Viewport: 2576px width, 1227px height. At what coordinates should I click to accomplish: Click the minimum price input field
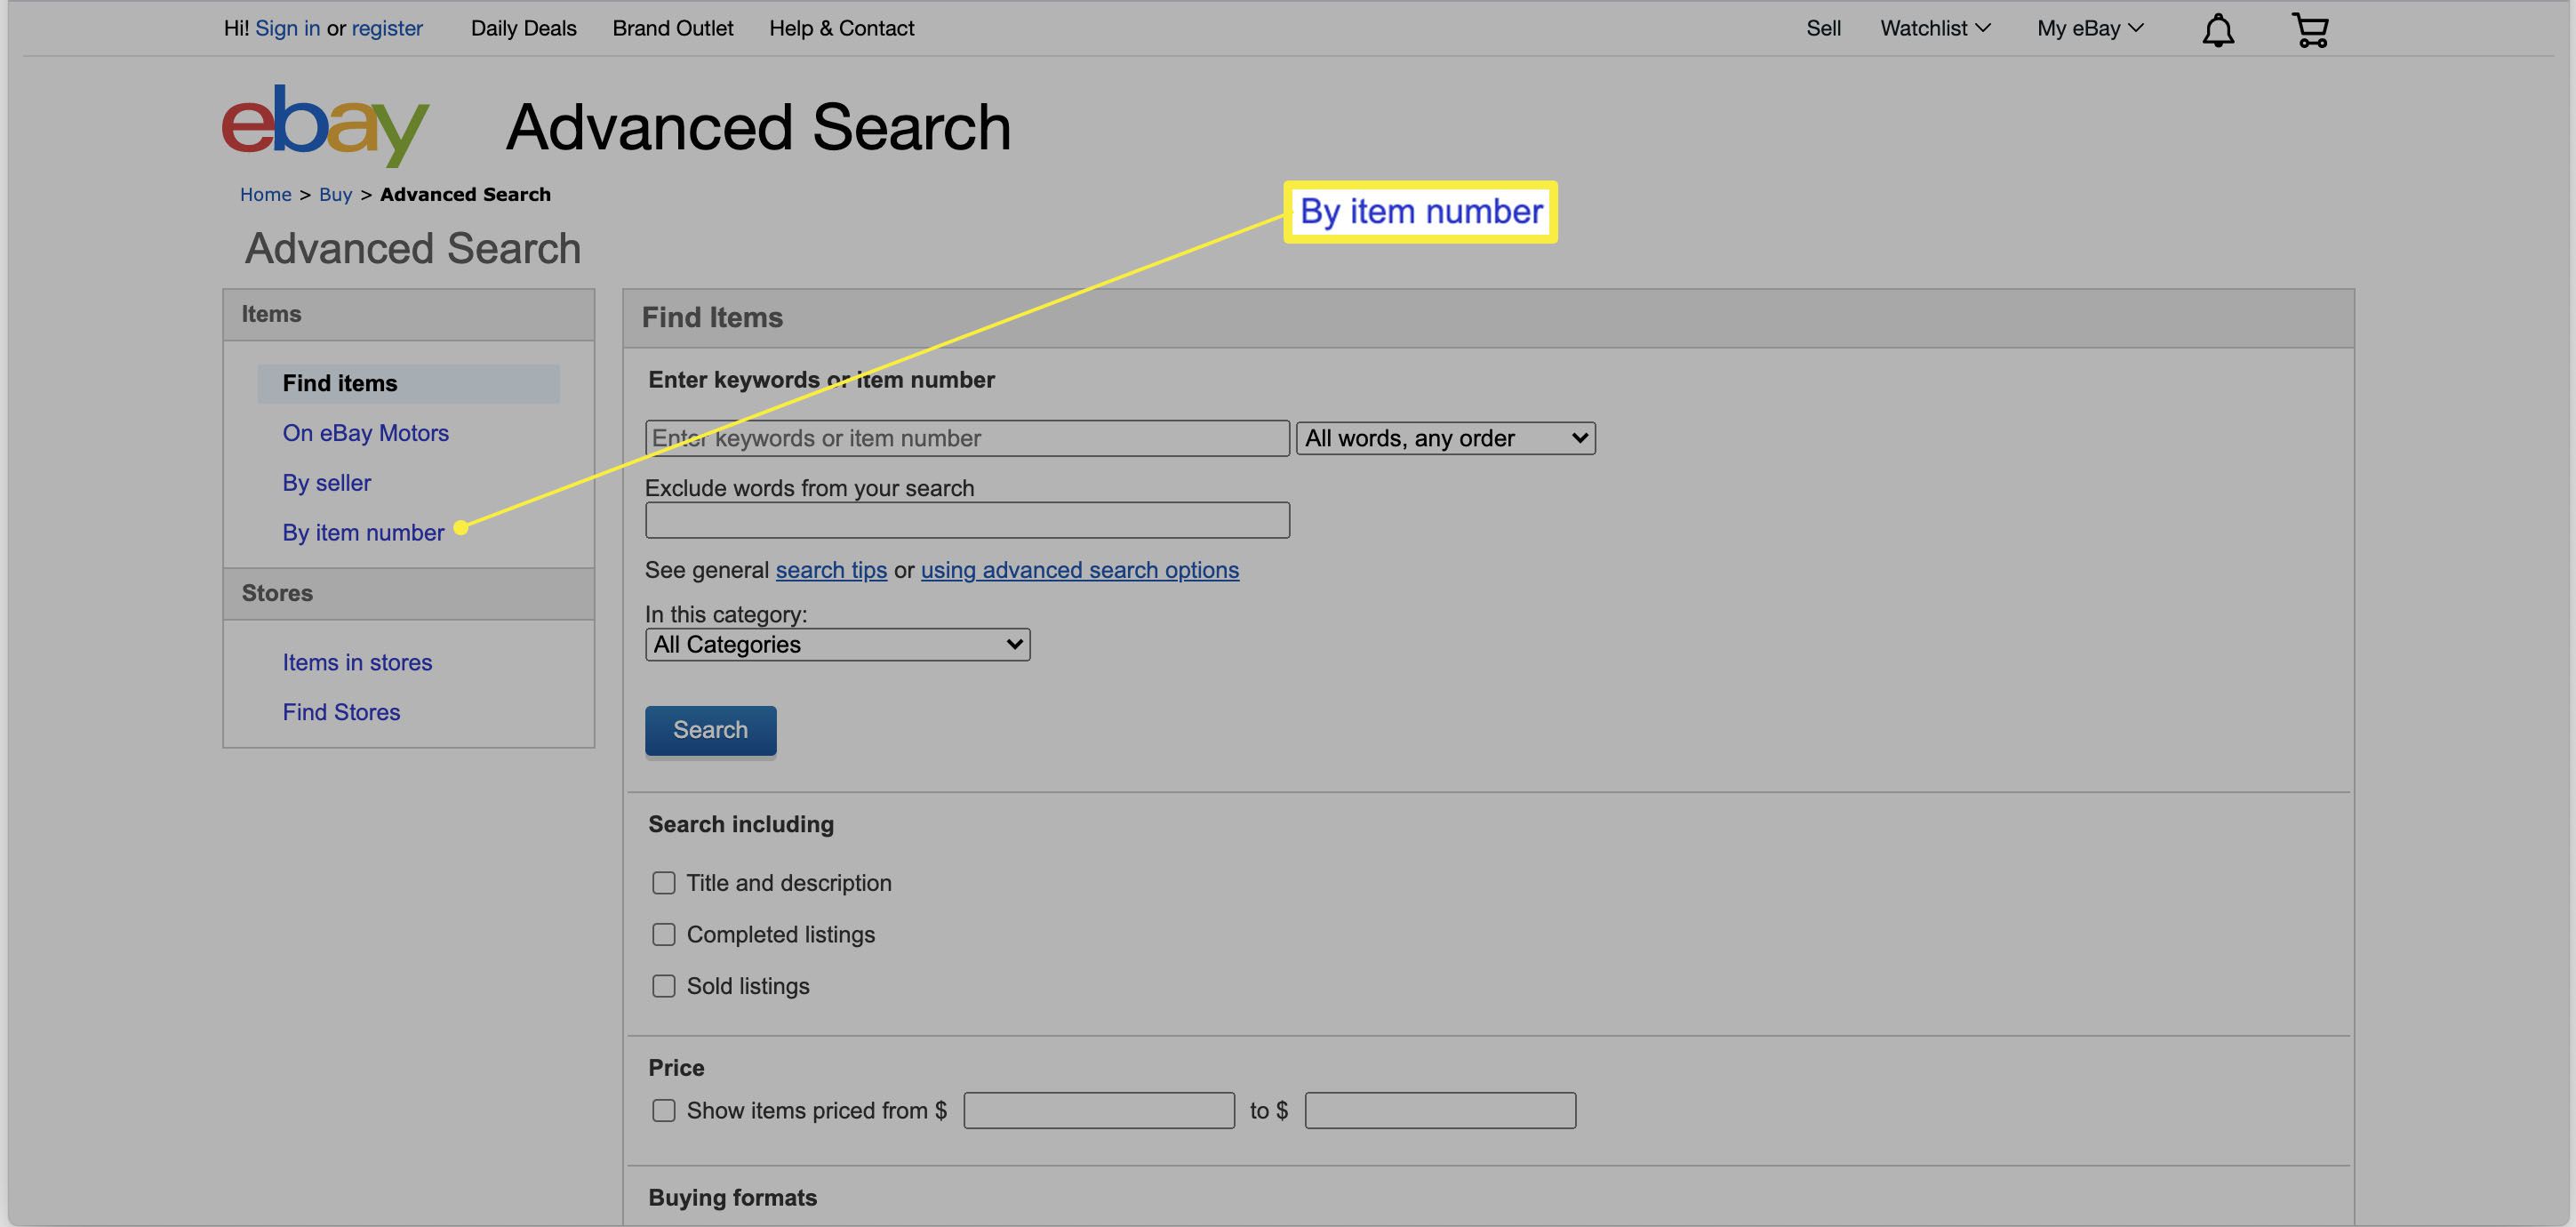pyautogui.click(x=1099, y=1111)
